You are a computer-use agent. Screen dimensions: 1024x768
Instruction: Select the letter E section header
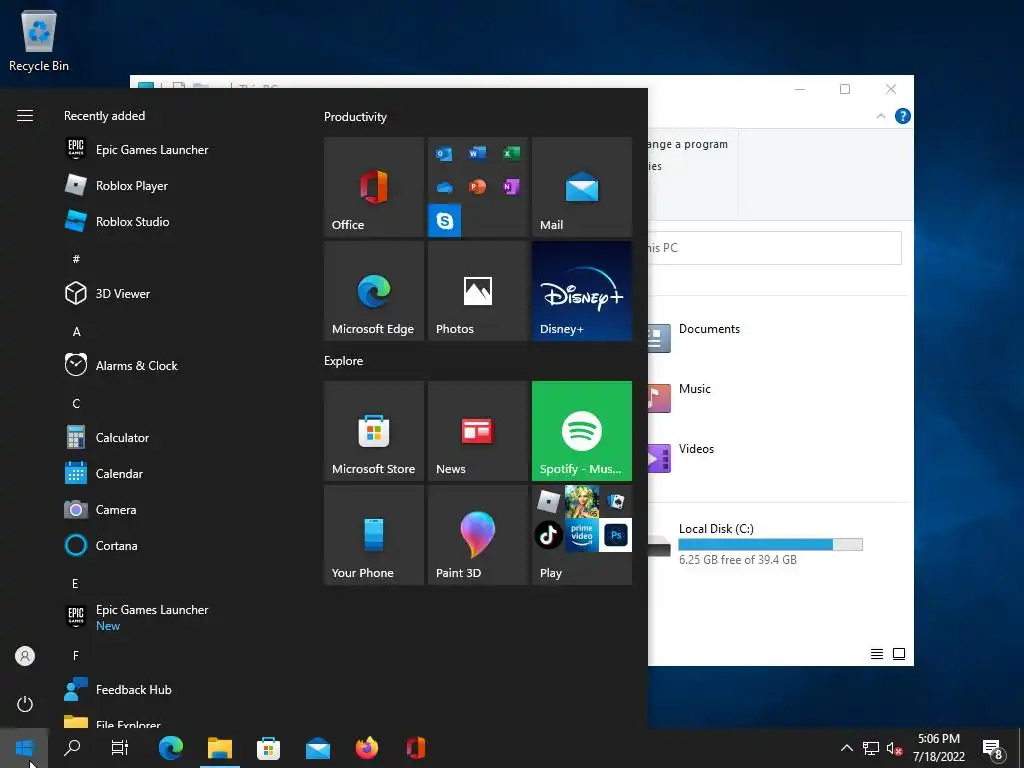(76, 584)
